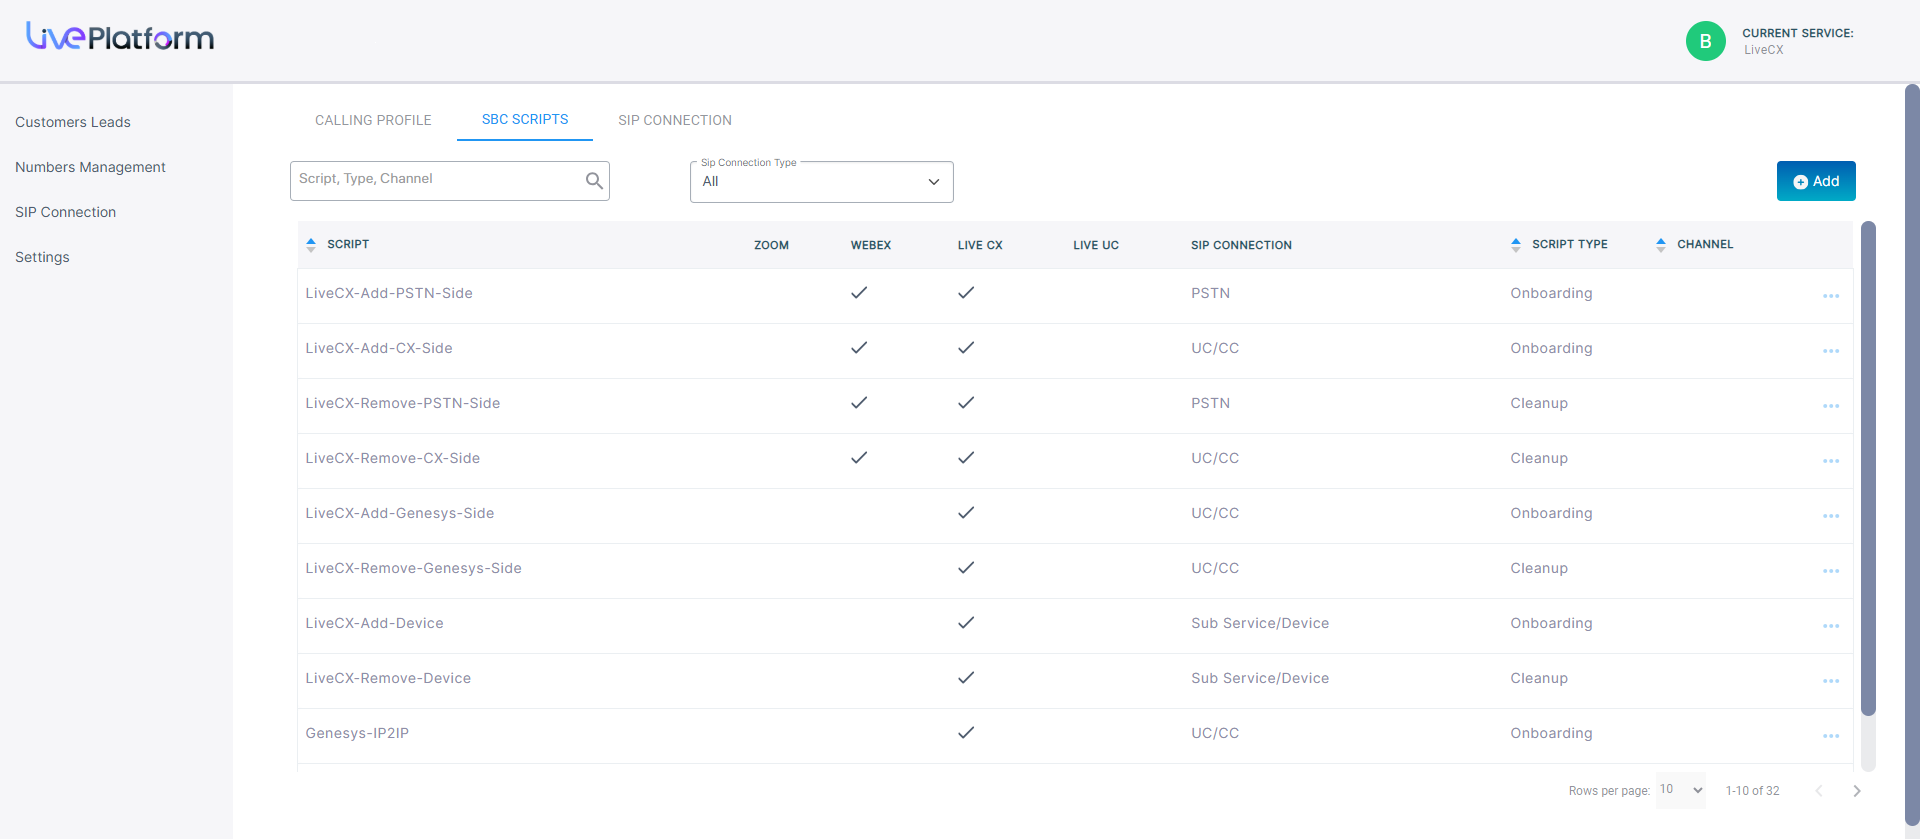Open row actions for LiveCX-Add-Device
Screen dimensions: 1920x839
point(1830,626)
